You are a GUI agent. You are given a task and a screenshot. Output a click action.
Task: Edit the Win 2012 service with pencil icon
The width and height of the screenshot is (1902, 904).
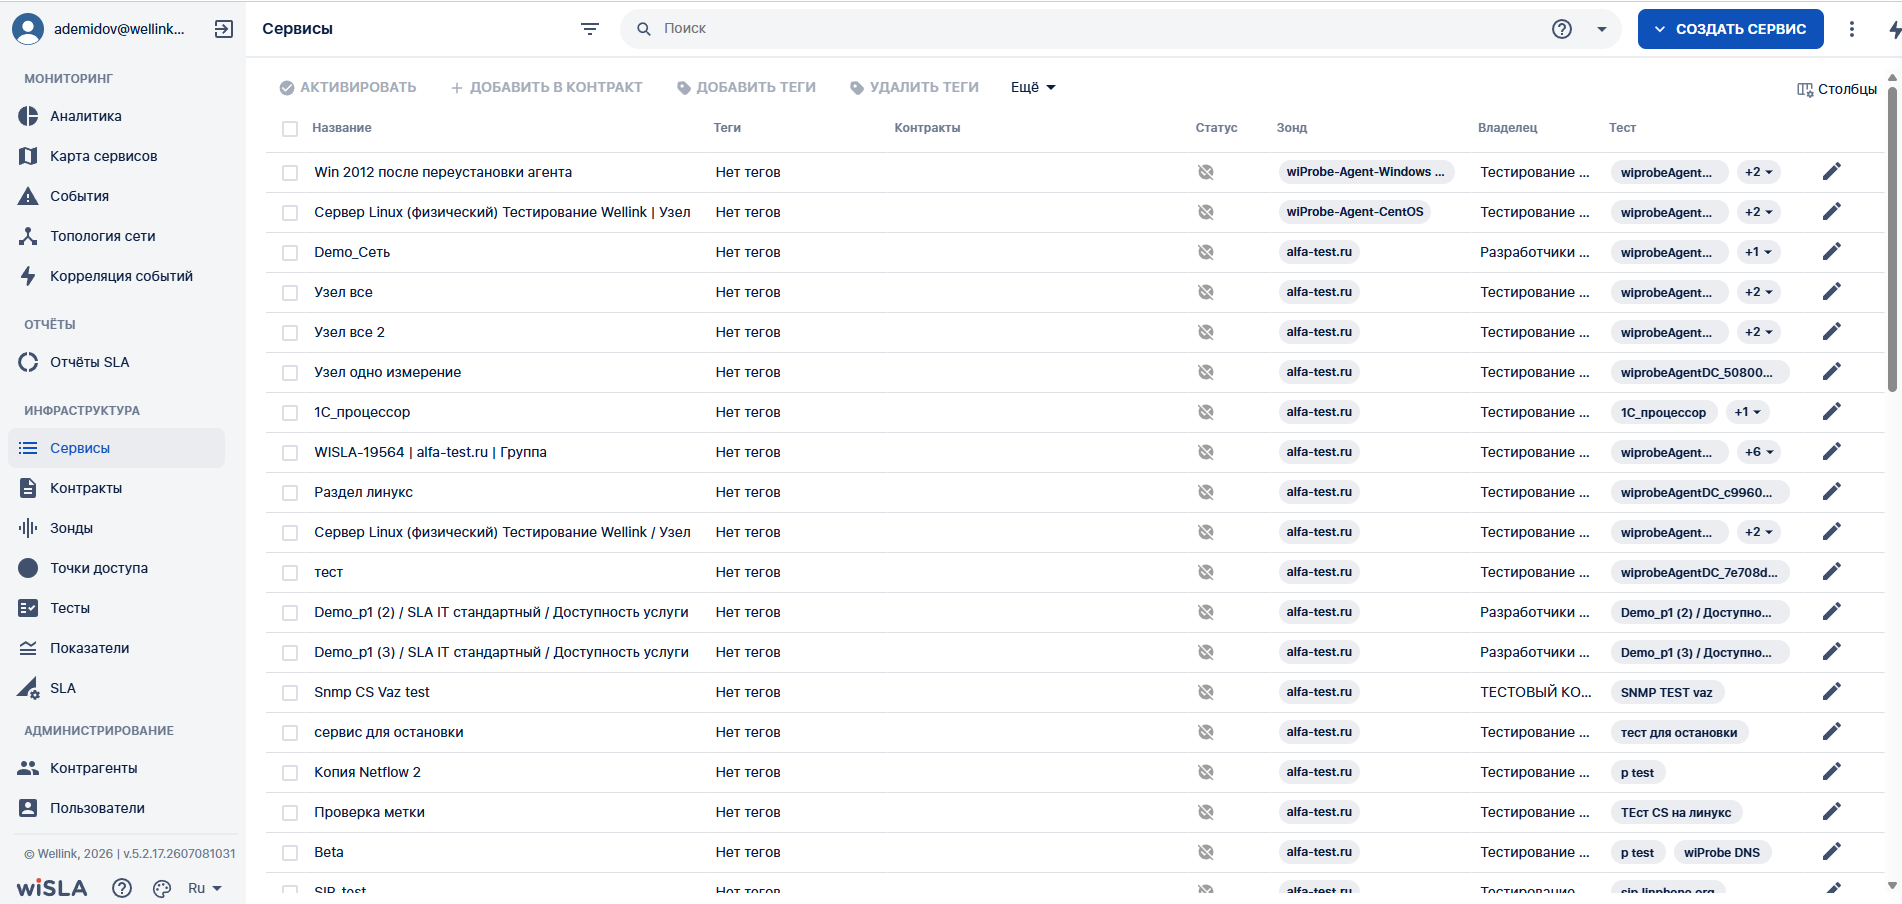coord(1832,172)
